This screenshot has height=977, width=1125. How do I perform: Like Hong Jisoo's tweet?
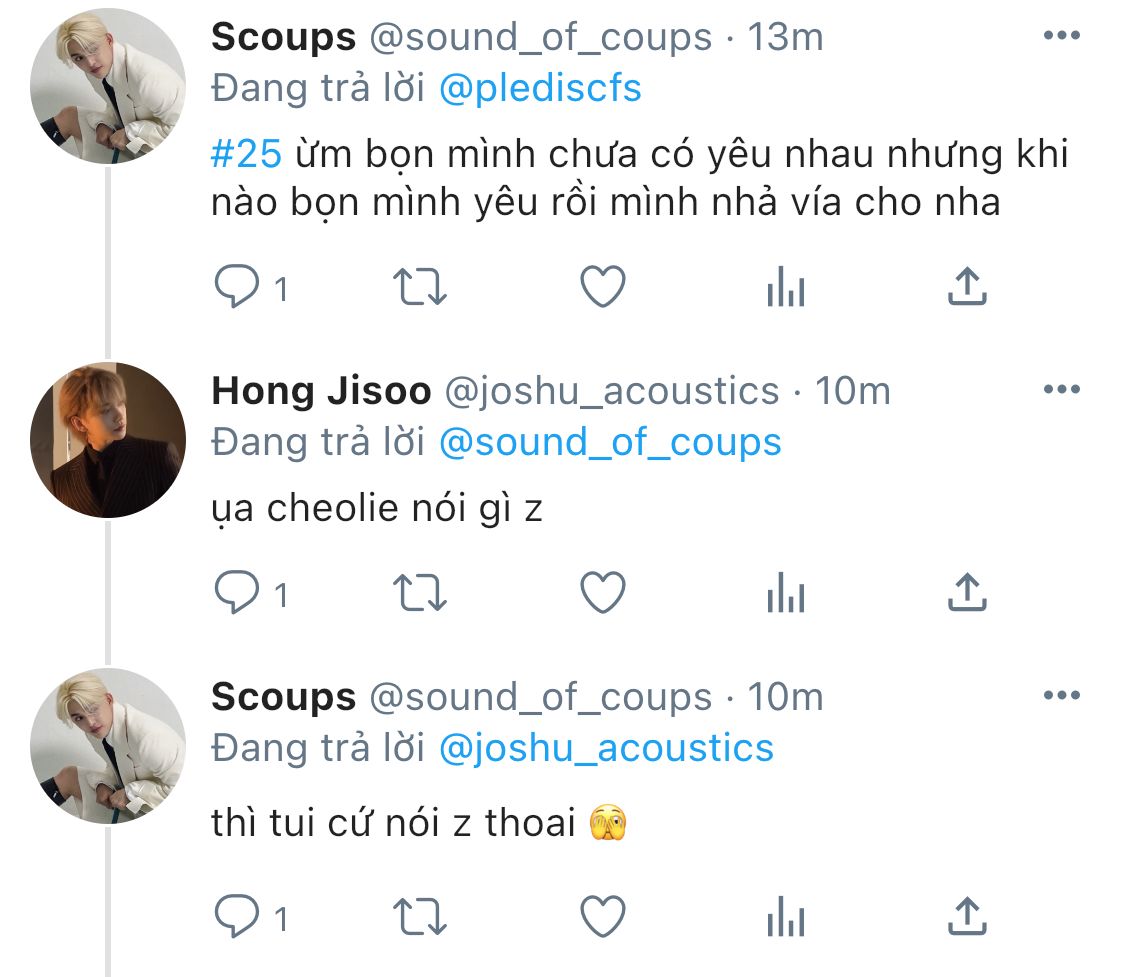603,593
